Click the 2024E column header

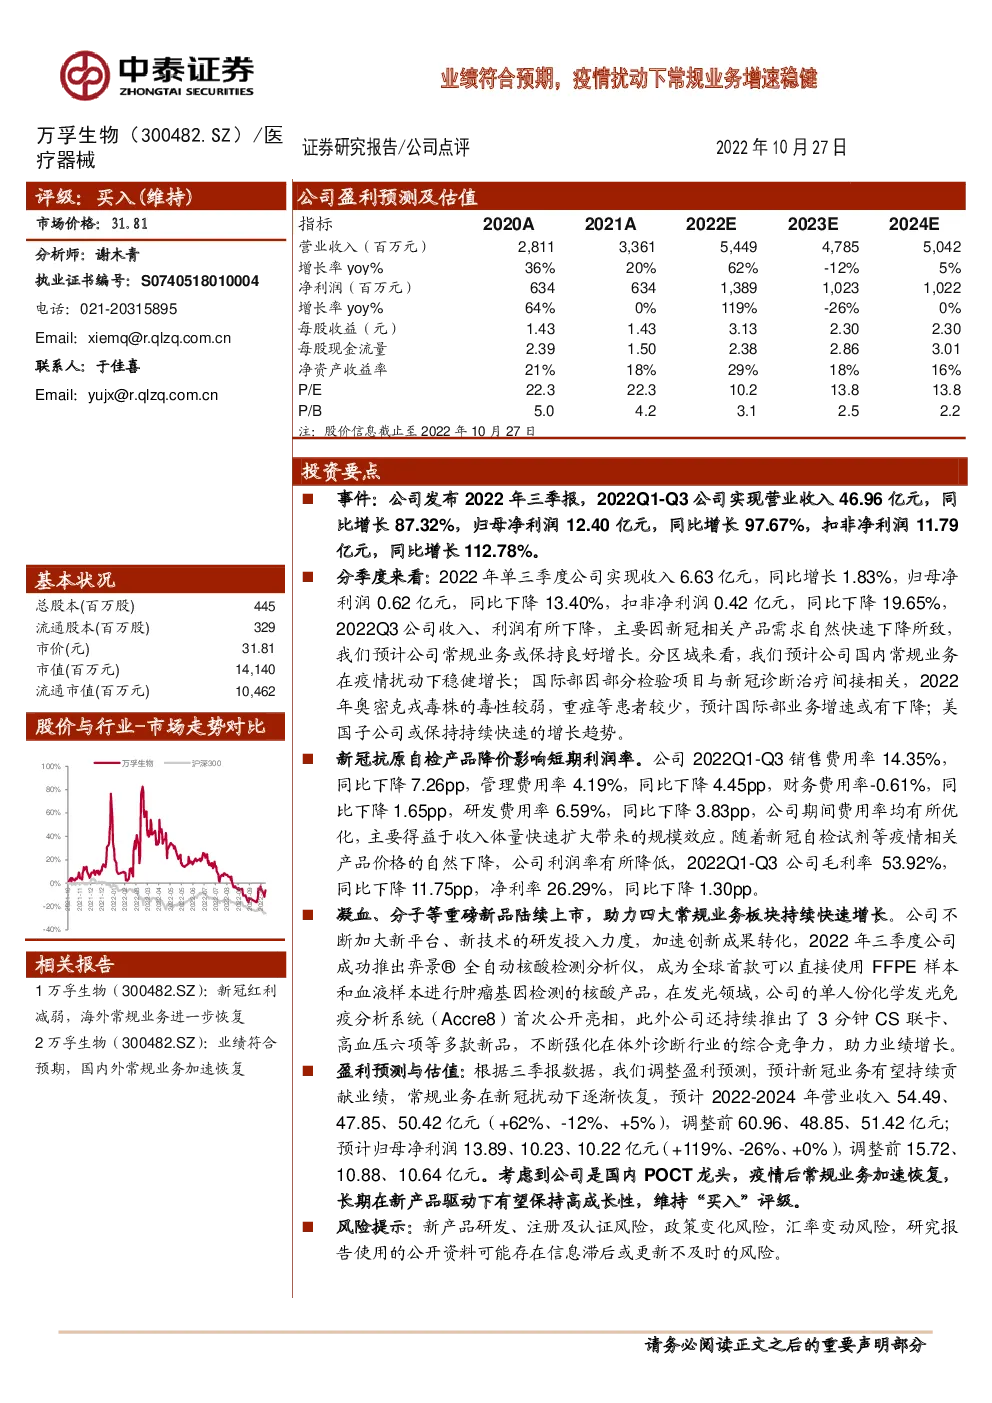(x=914, y=224)
